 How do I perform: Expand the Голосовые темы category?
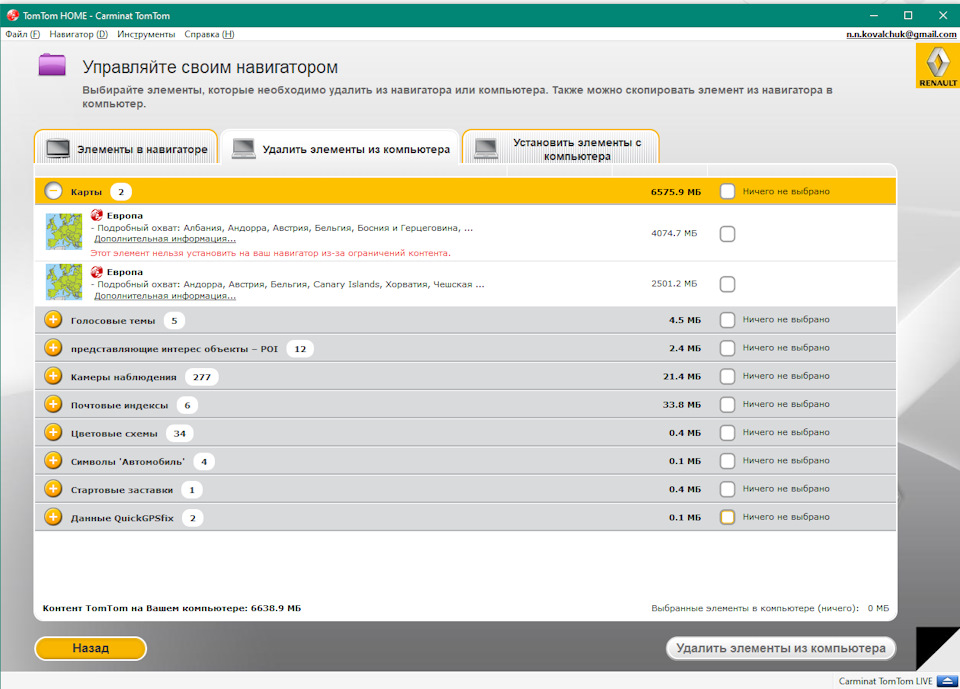[53, 320]
